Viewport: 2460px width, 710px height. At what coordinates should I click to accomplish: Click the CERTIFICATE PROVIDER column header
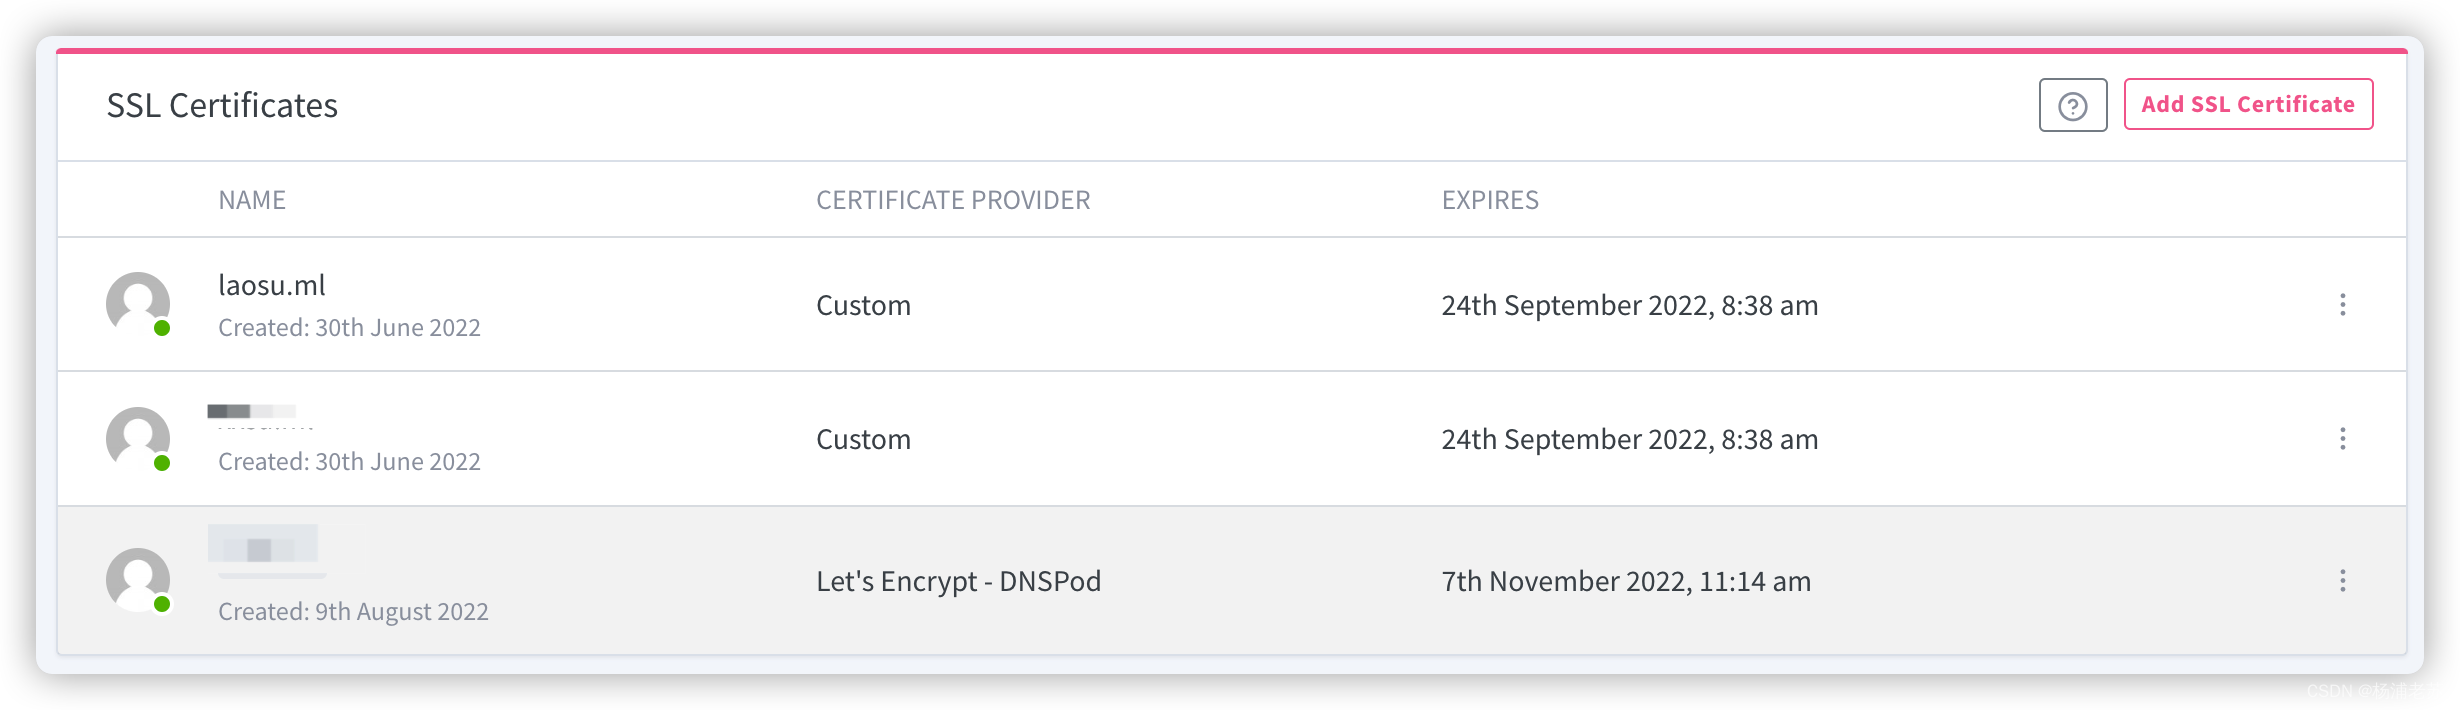coord(953,199)
